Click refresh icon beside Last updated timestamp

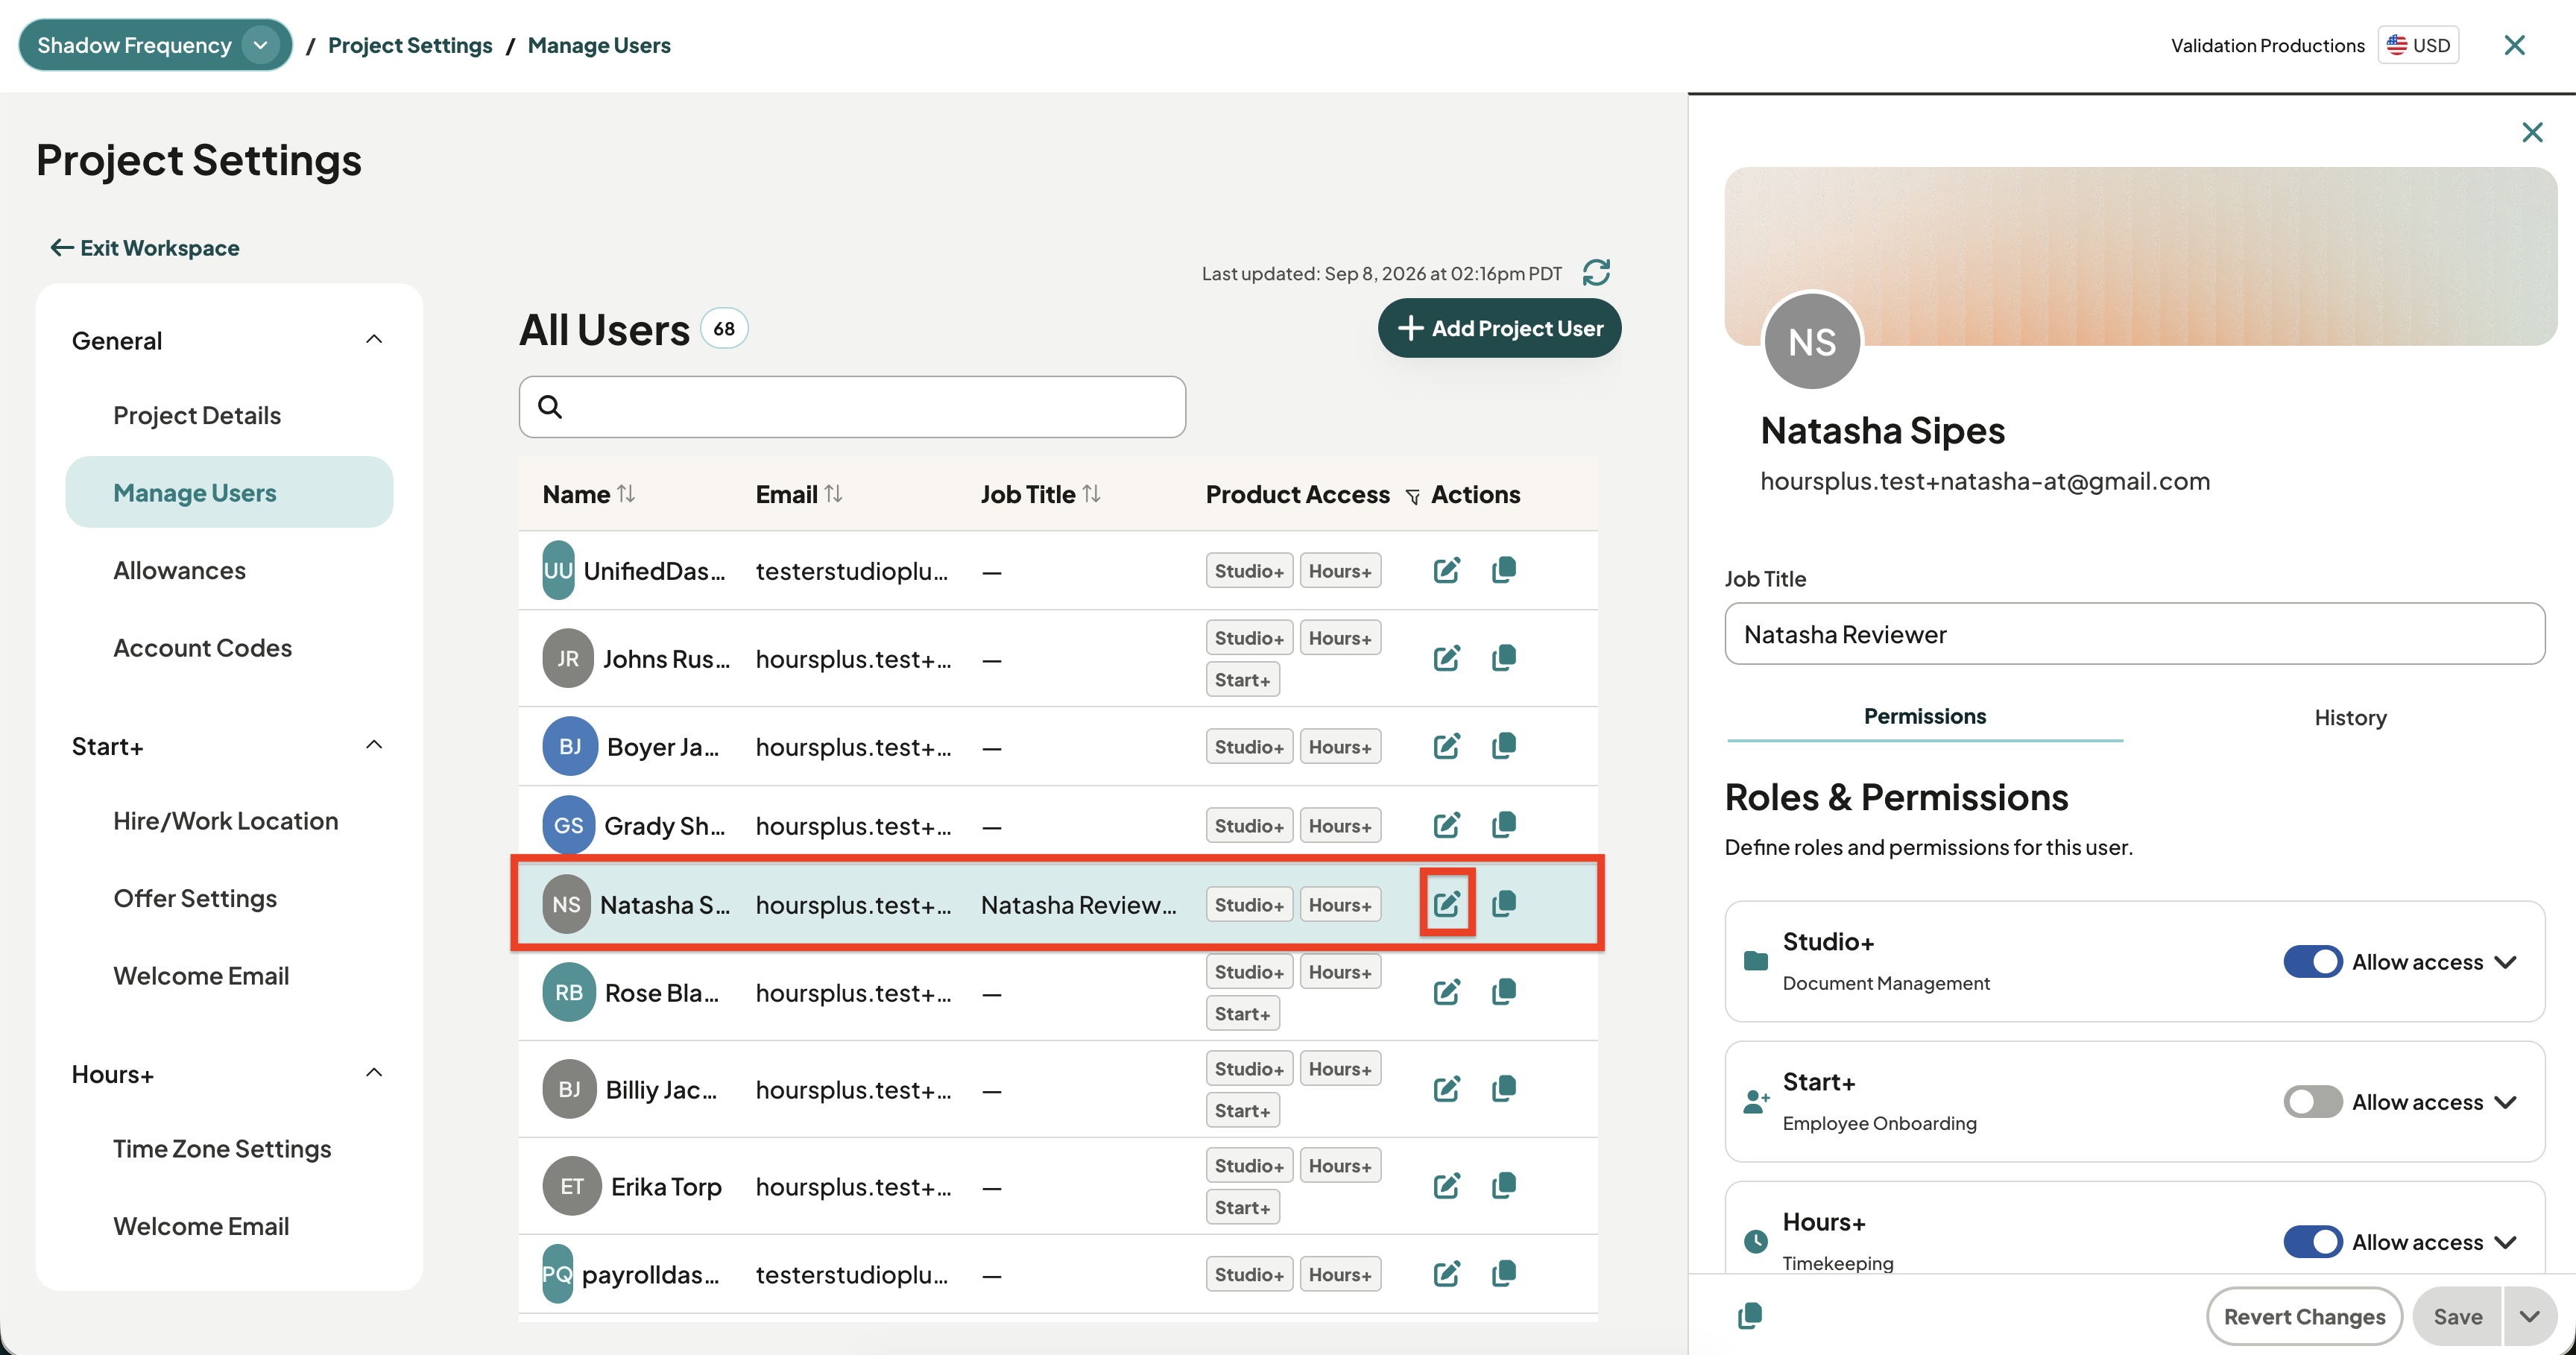1596,272
